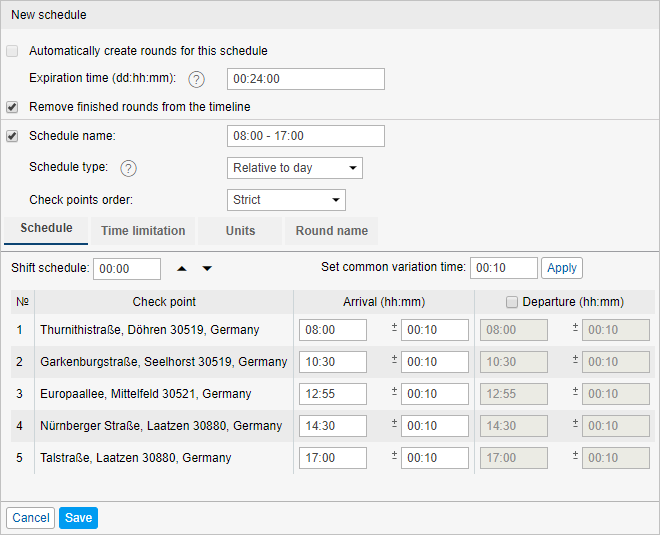This screenshot has height=535, width=660.
Task: Focus the Shift schedule time field
Action: tap(127, 269)
